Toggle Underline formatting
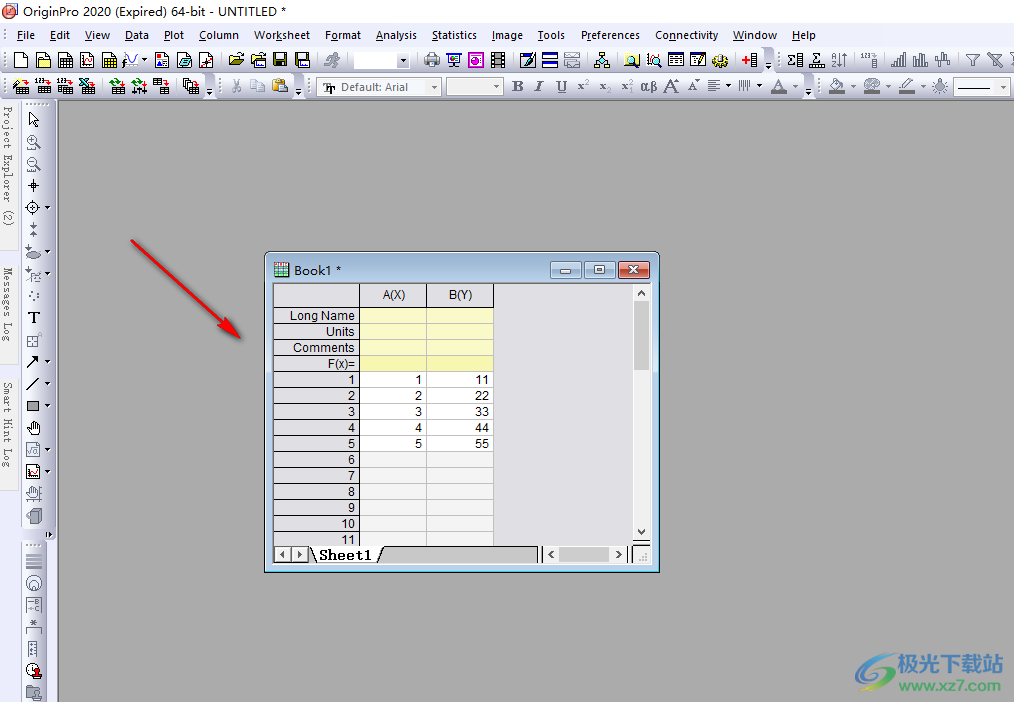Image resolution: width=1014 pixels, height=702 pixels. tap(561, 87)
